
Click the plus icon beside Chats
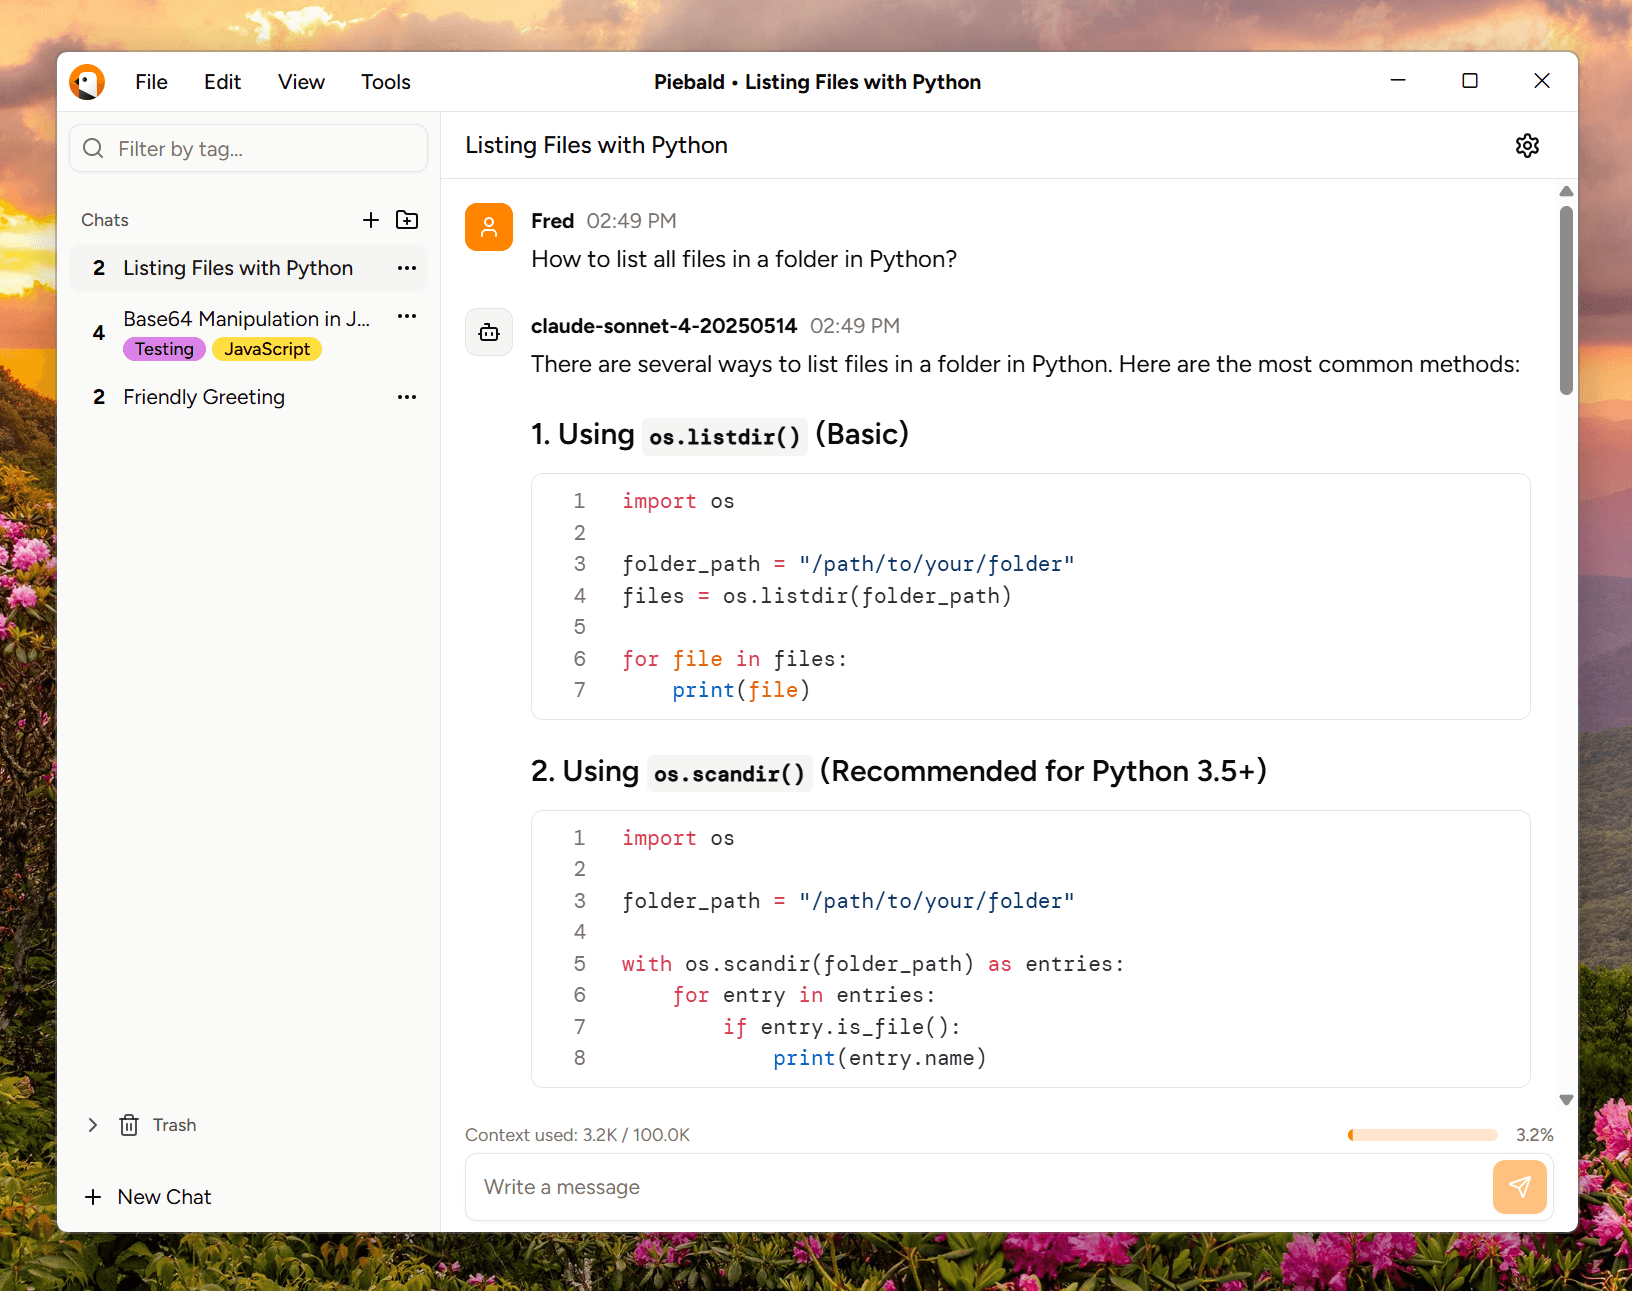point(371,220)
